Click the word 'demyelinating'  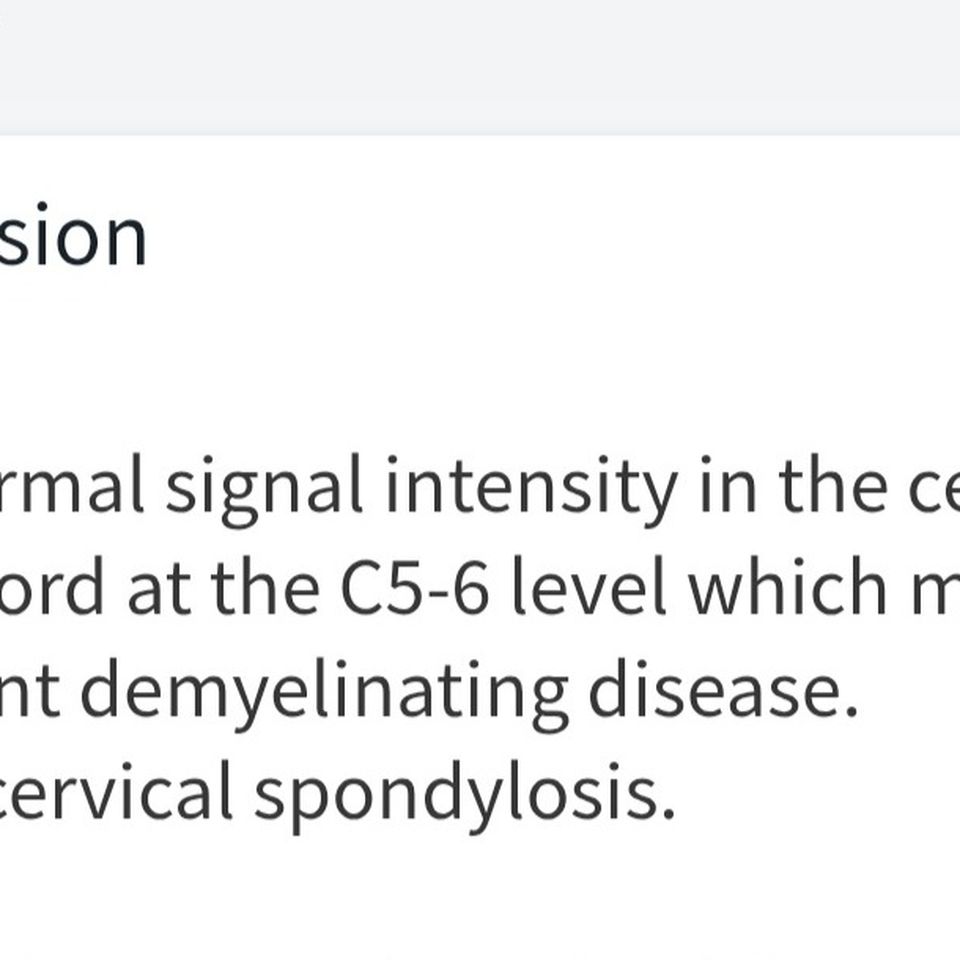click(324, 694)
